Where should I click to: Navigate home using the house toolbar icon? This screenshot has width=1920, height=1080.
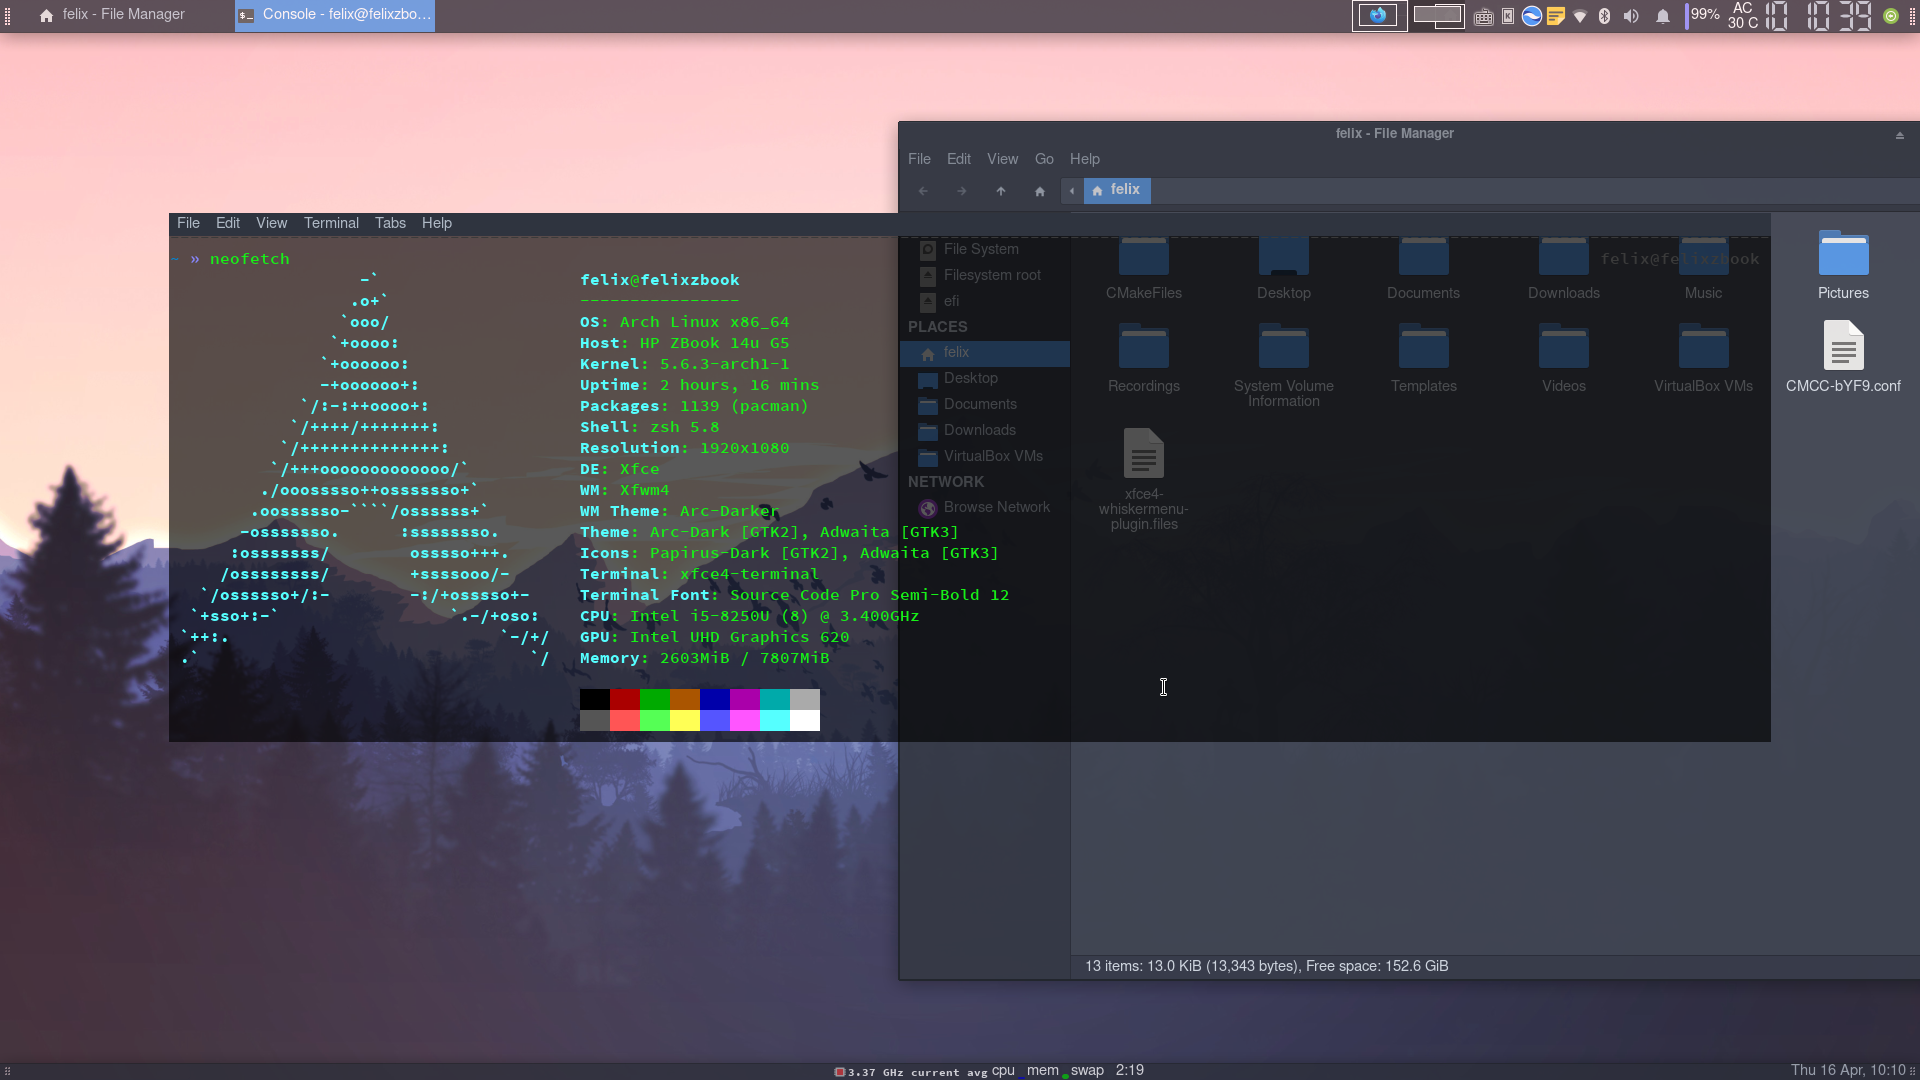click(1040, 191)
